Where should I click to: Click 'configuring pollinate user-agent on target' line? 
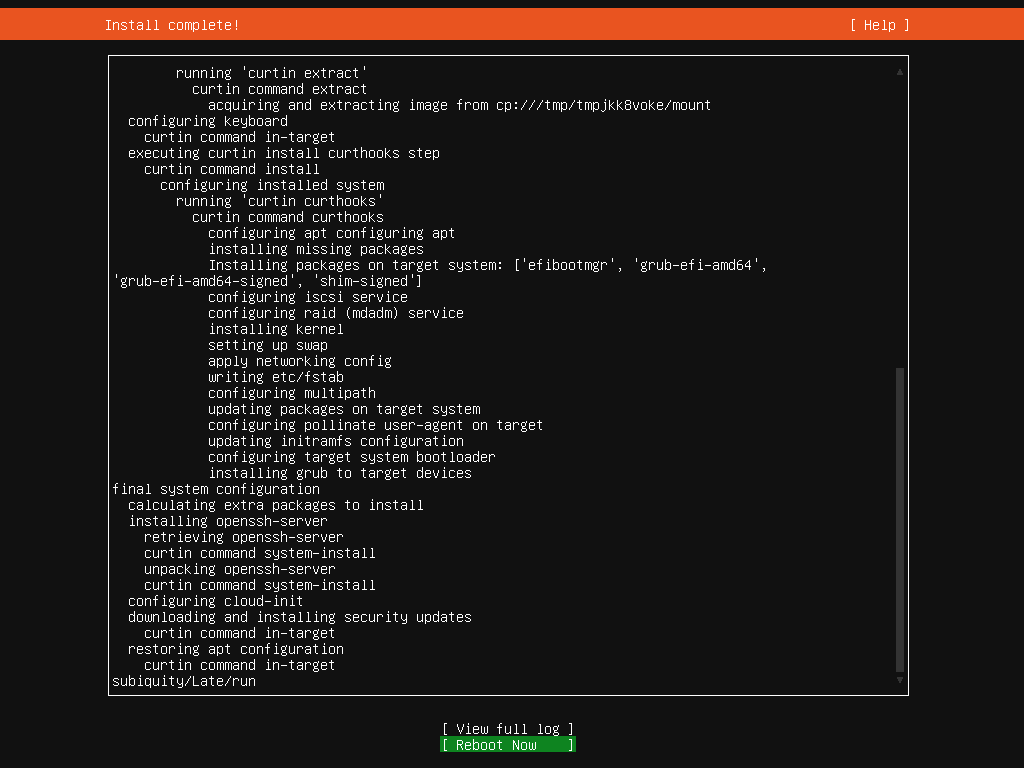[376, 425]
